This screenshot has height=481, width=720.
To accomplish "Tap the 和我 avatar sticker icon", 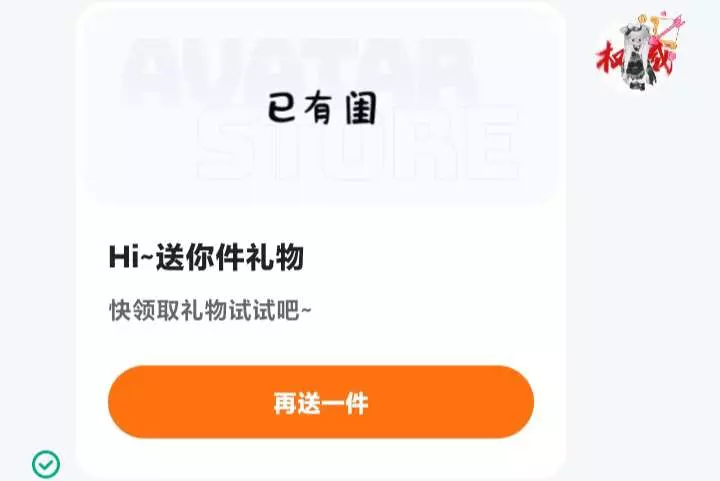I will pos(640,51).
